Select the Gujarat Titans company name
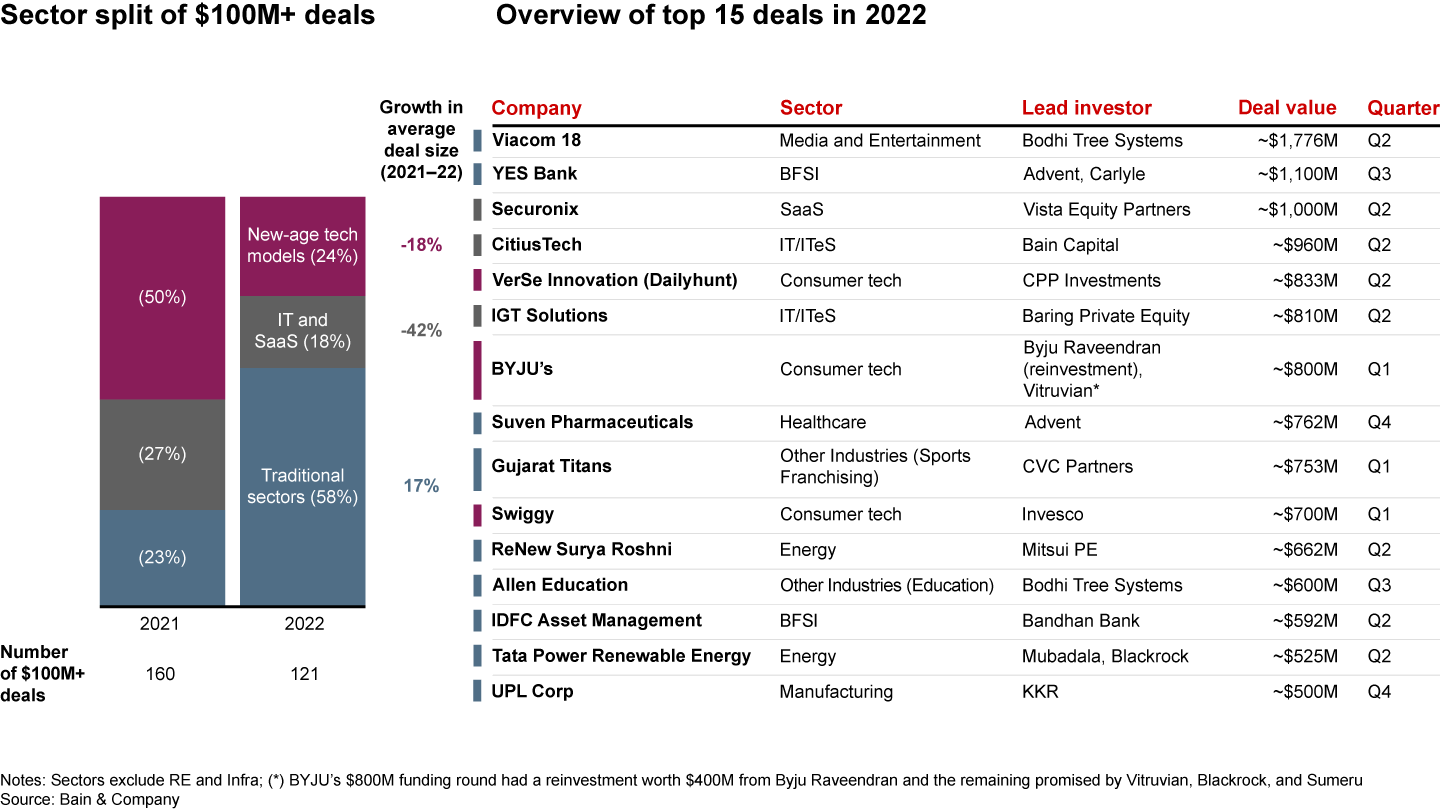1440x810 pixels. 551,467
